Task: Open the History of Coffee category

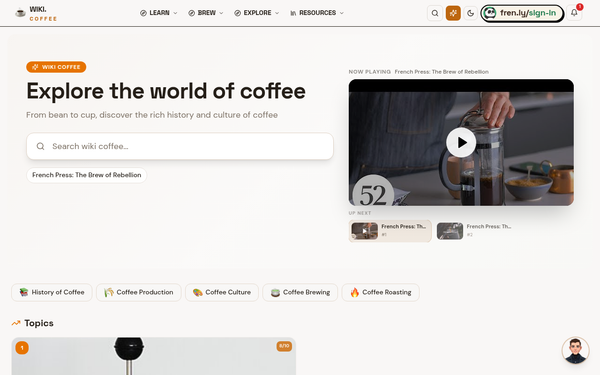Action: click(52, 292)
